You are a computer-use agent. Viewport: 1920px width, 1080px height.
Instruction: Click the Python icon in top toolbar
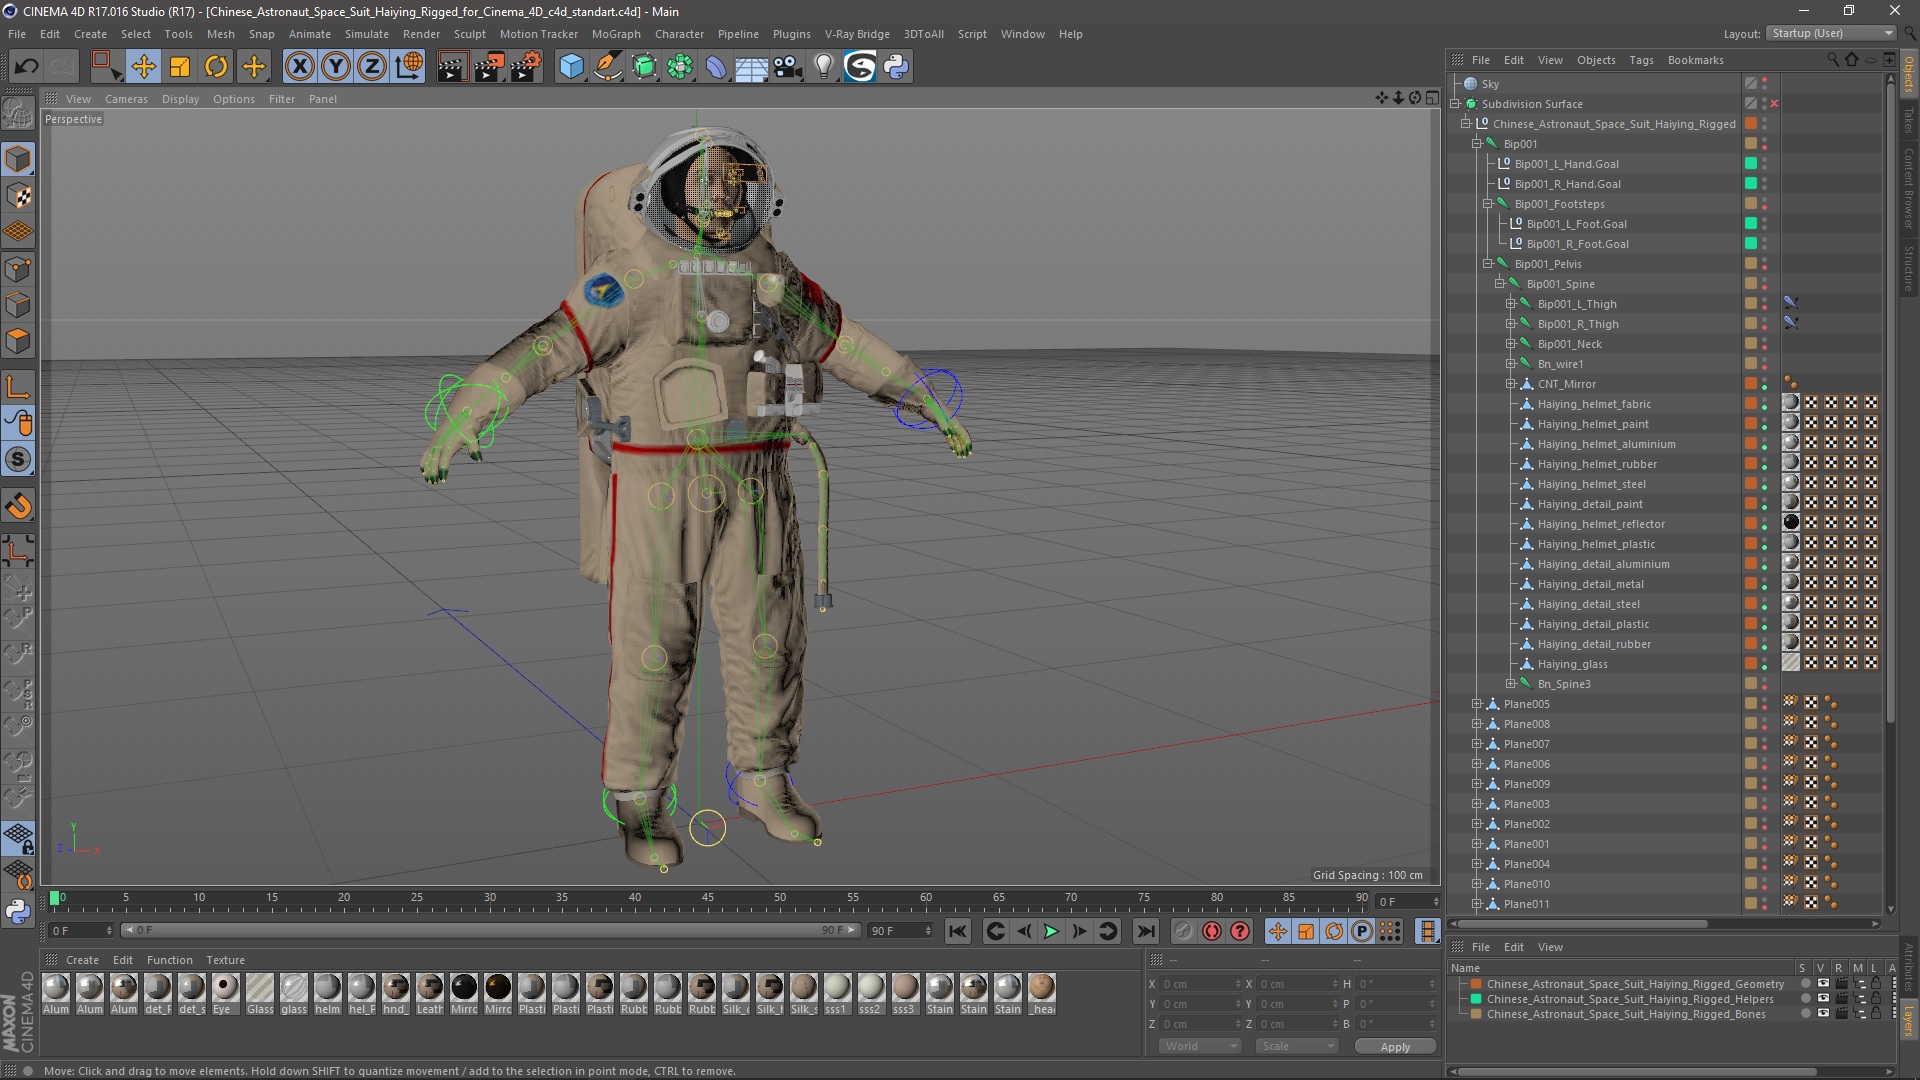pyautogui.click(x=896, y=67)
